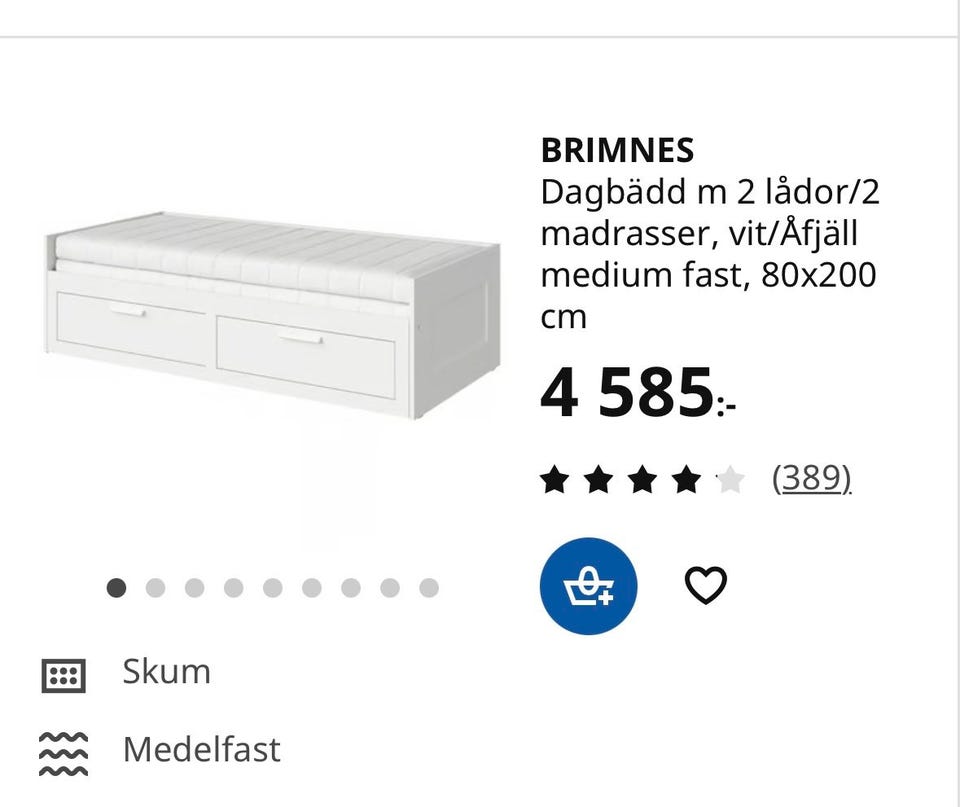960x807 pixels.
Task: Open the 389 reviews link
Action: [x=811, y=480]
